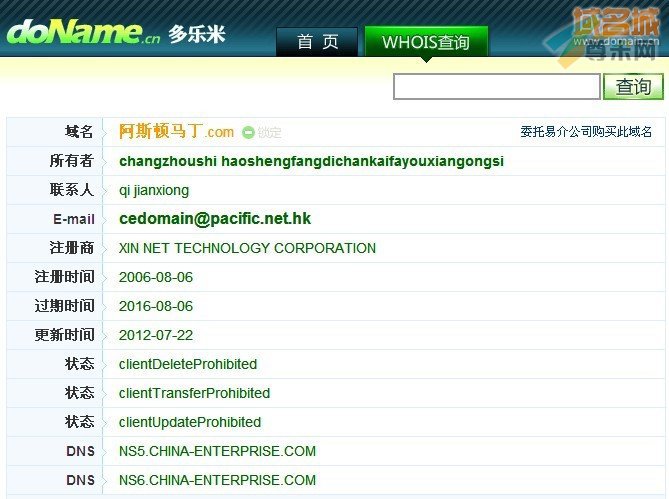Click status clientDeleteProhibited

tap(188, 364)
